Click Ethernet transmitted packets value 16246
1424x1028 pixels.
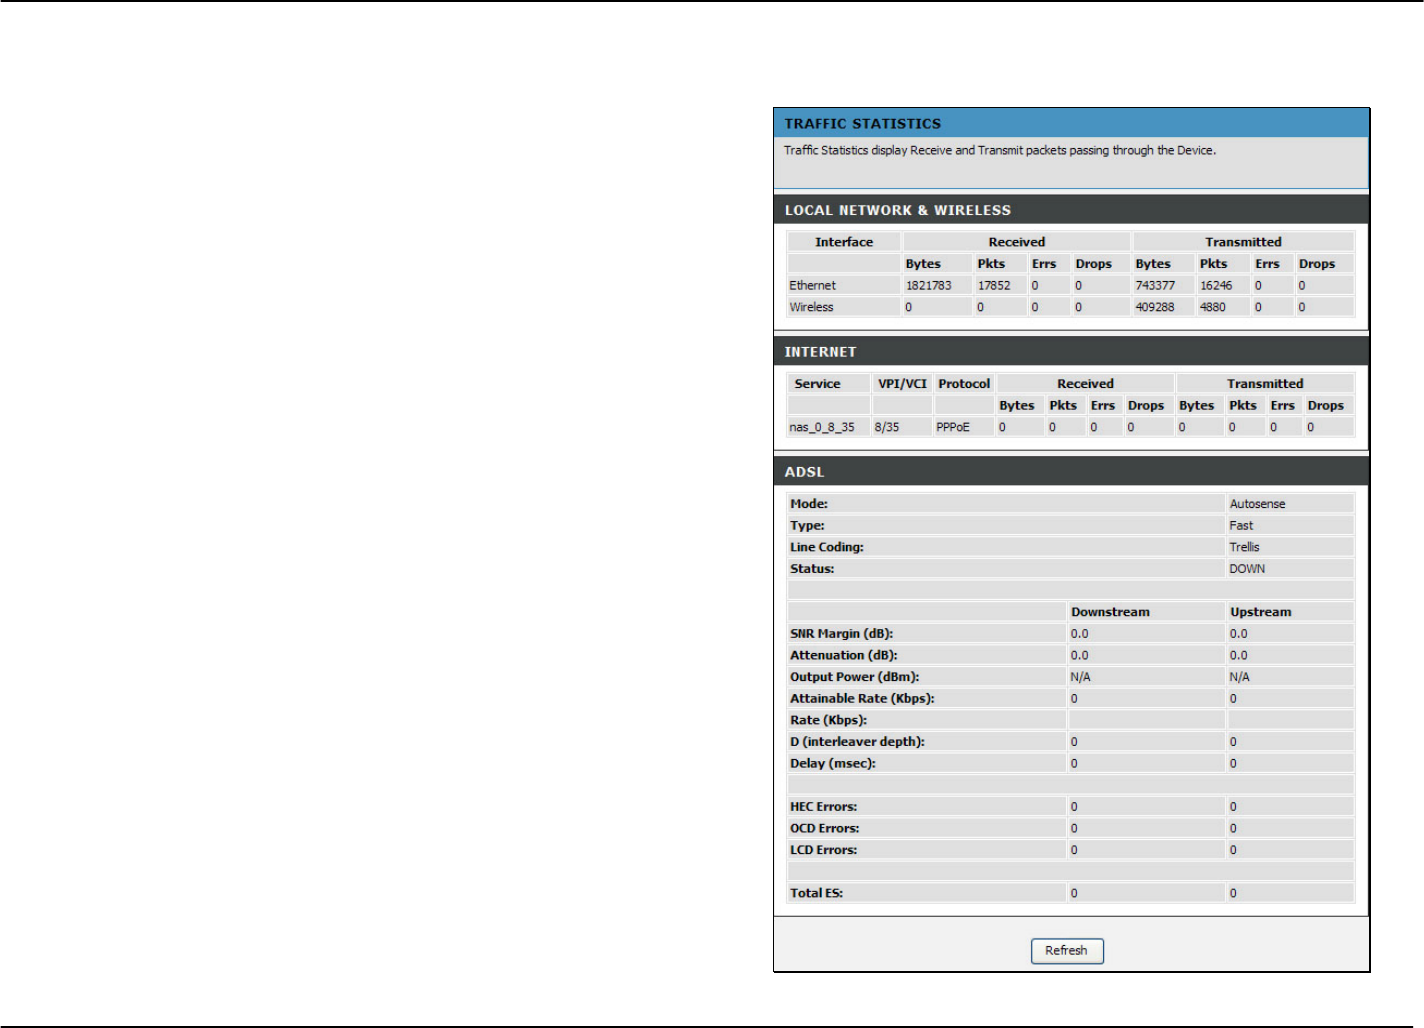1216,286
